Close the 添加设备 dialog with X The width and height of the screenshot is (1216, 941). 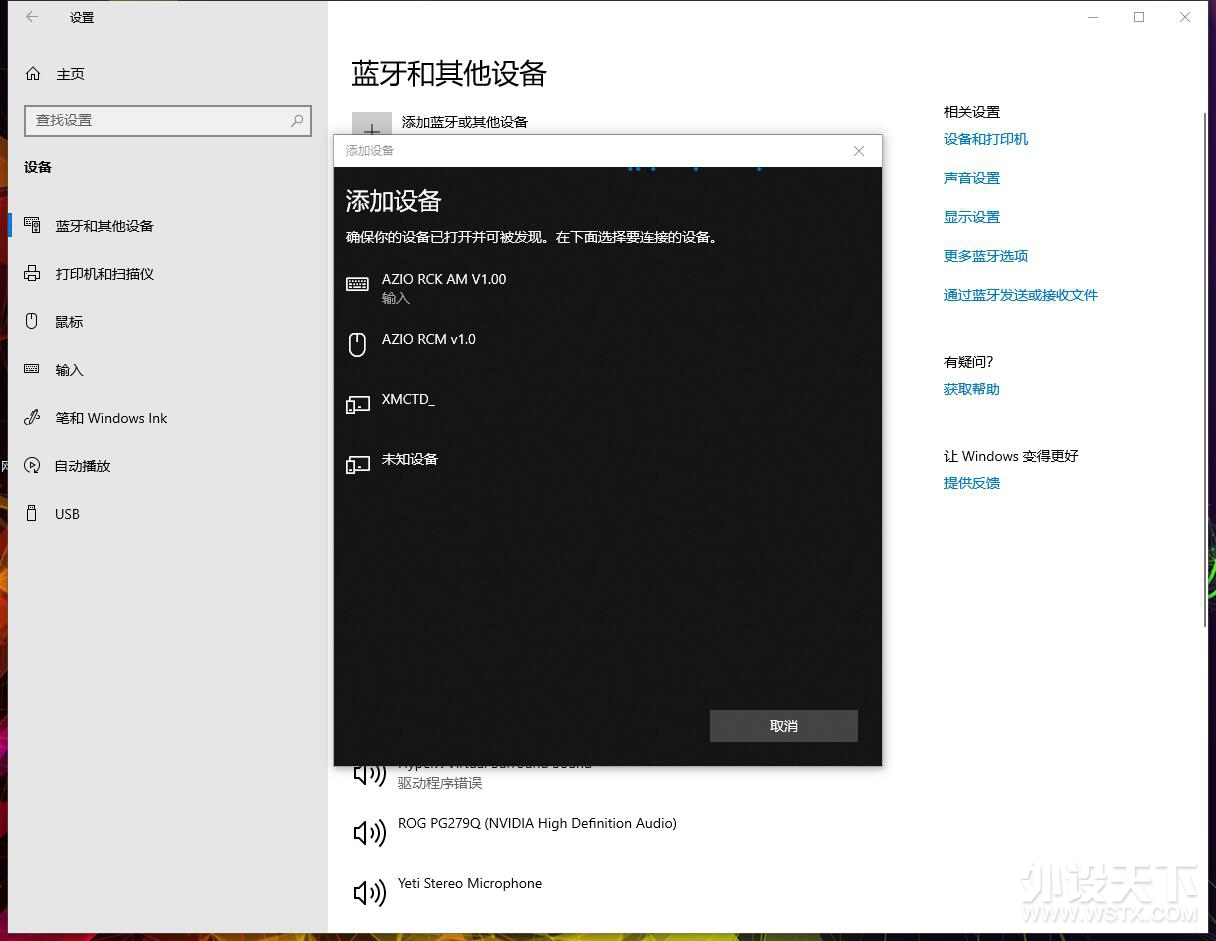[858, 151]
